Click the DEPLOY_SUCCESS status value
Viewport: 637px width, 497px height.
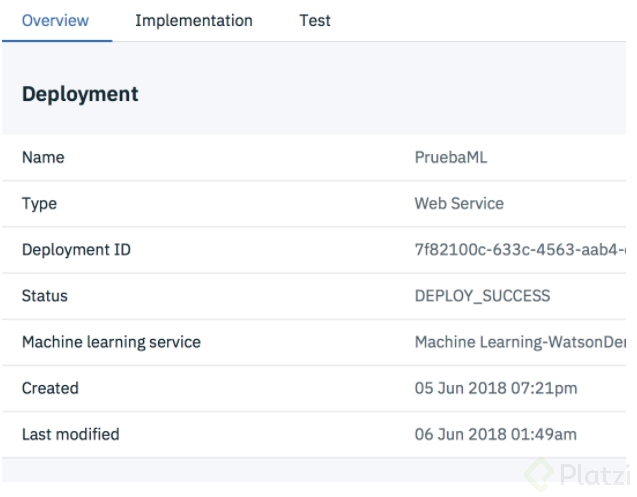[482, 296]
